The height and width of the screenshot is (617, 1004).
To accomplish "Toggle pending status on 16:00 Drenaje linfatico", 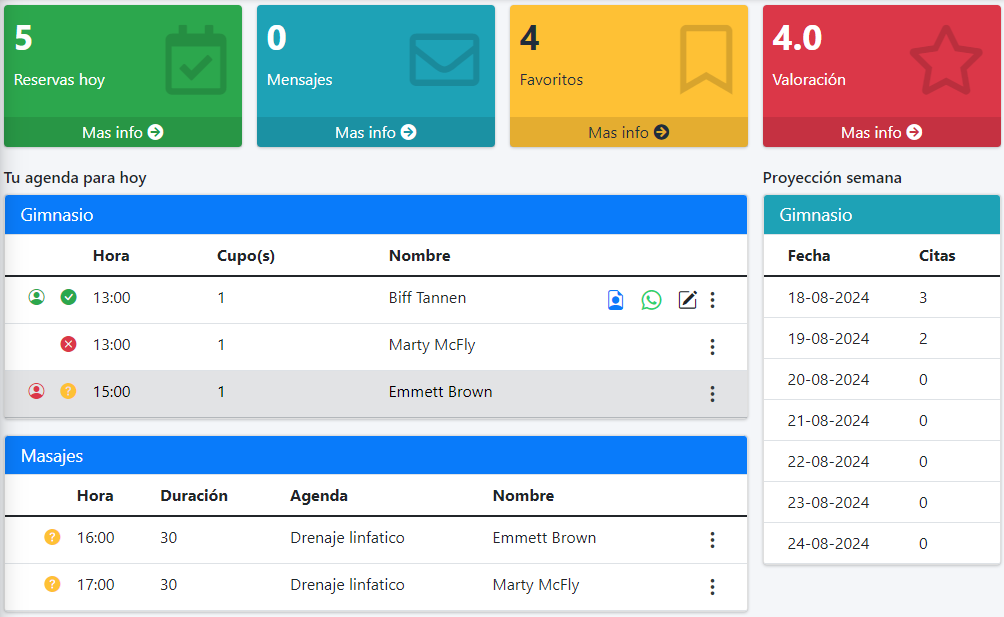I will 53,538.
